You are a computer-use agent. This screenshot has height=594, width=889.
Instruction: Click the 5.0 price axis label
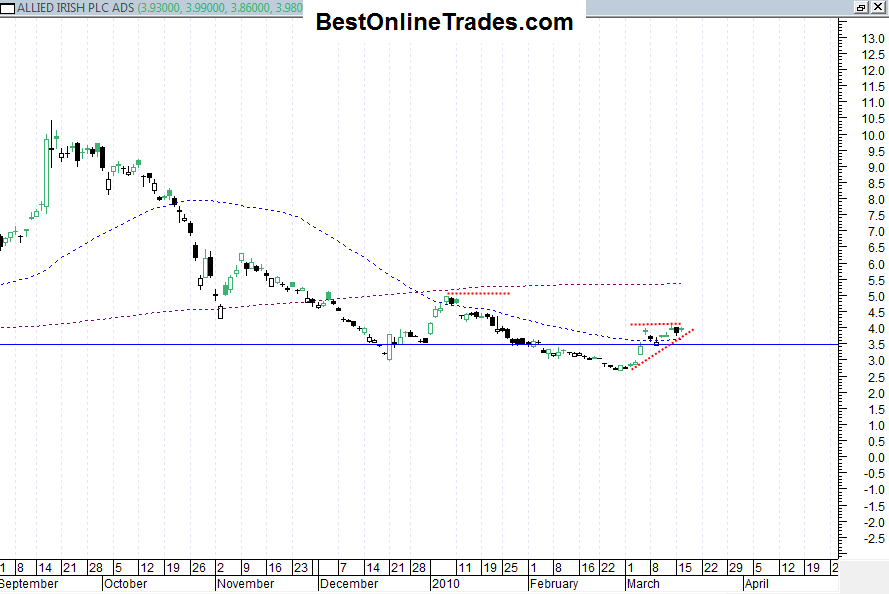pos(877,297)
